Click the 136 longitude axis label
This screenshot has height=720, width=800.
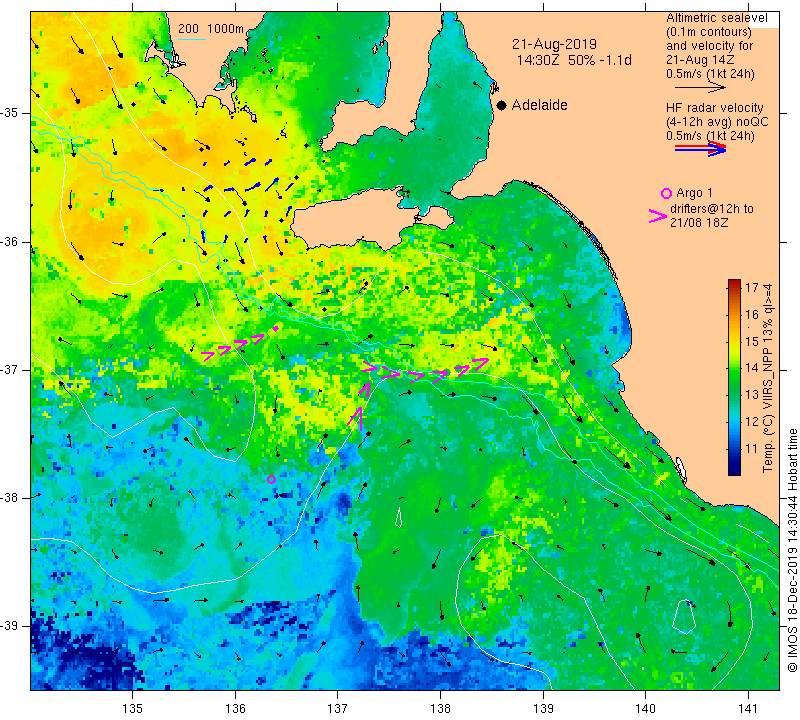click(235, 709)
